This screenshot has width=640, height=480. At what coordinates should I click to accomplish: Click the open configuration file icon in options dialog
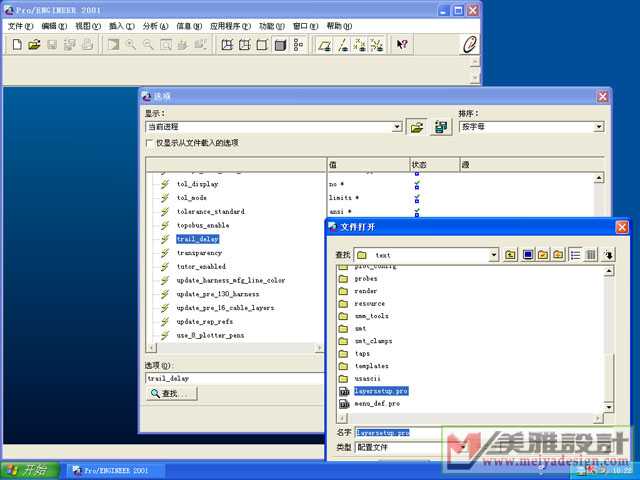[416, 127]
